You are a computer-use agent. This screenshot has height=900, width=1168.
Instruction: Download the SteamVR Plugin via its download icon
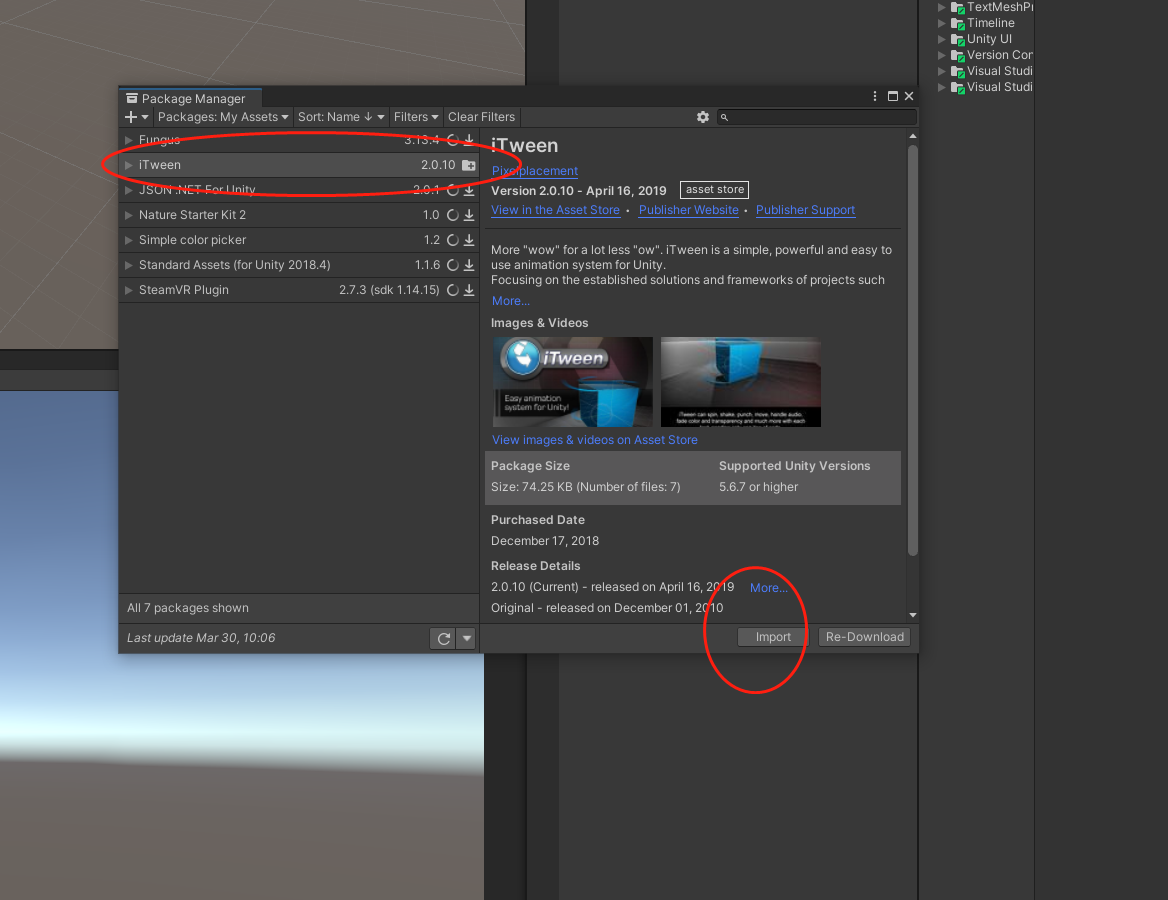pos(467,289)
